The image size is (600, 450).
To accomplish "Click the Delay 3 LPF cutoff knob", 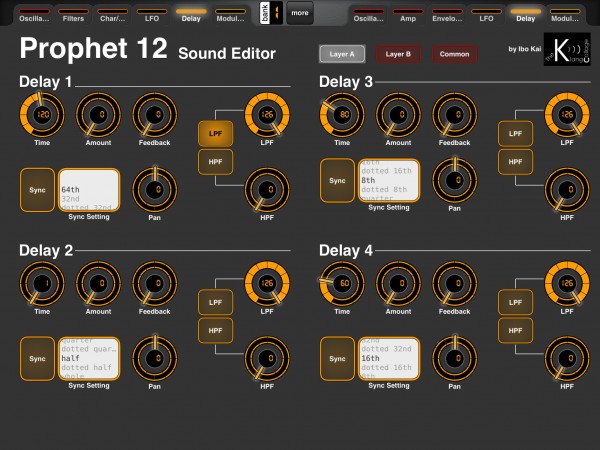I will pyautogui.click(x=567, y=114).
